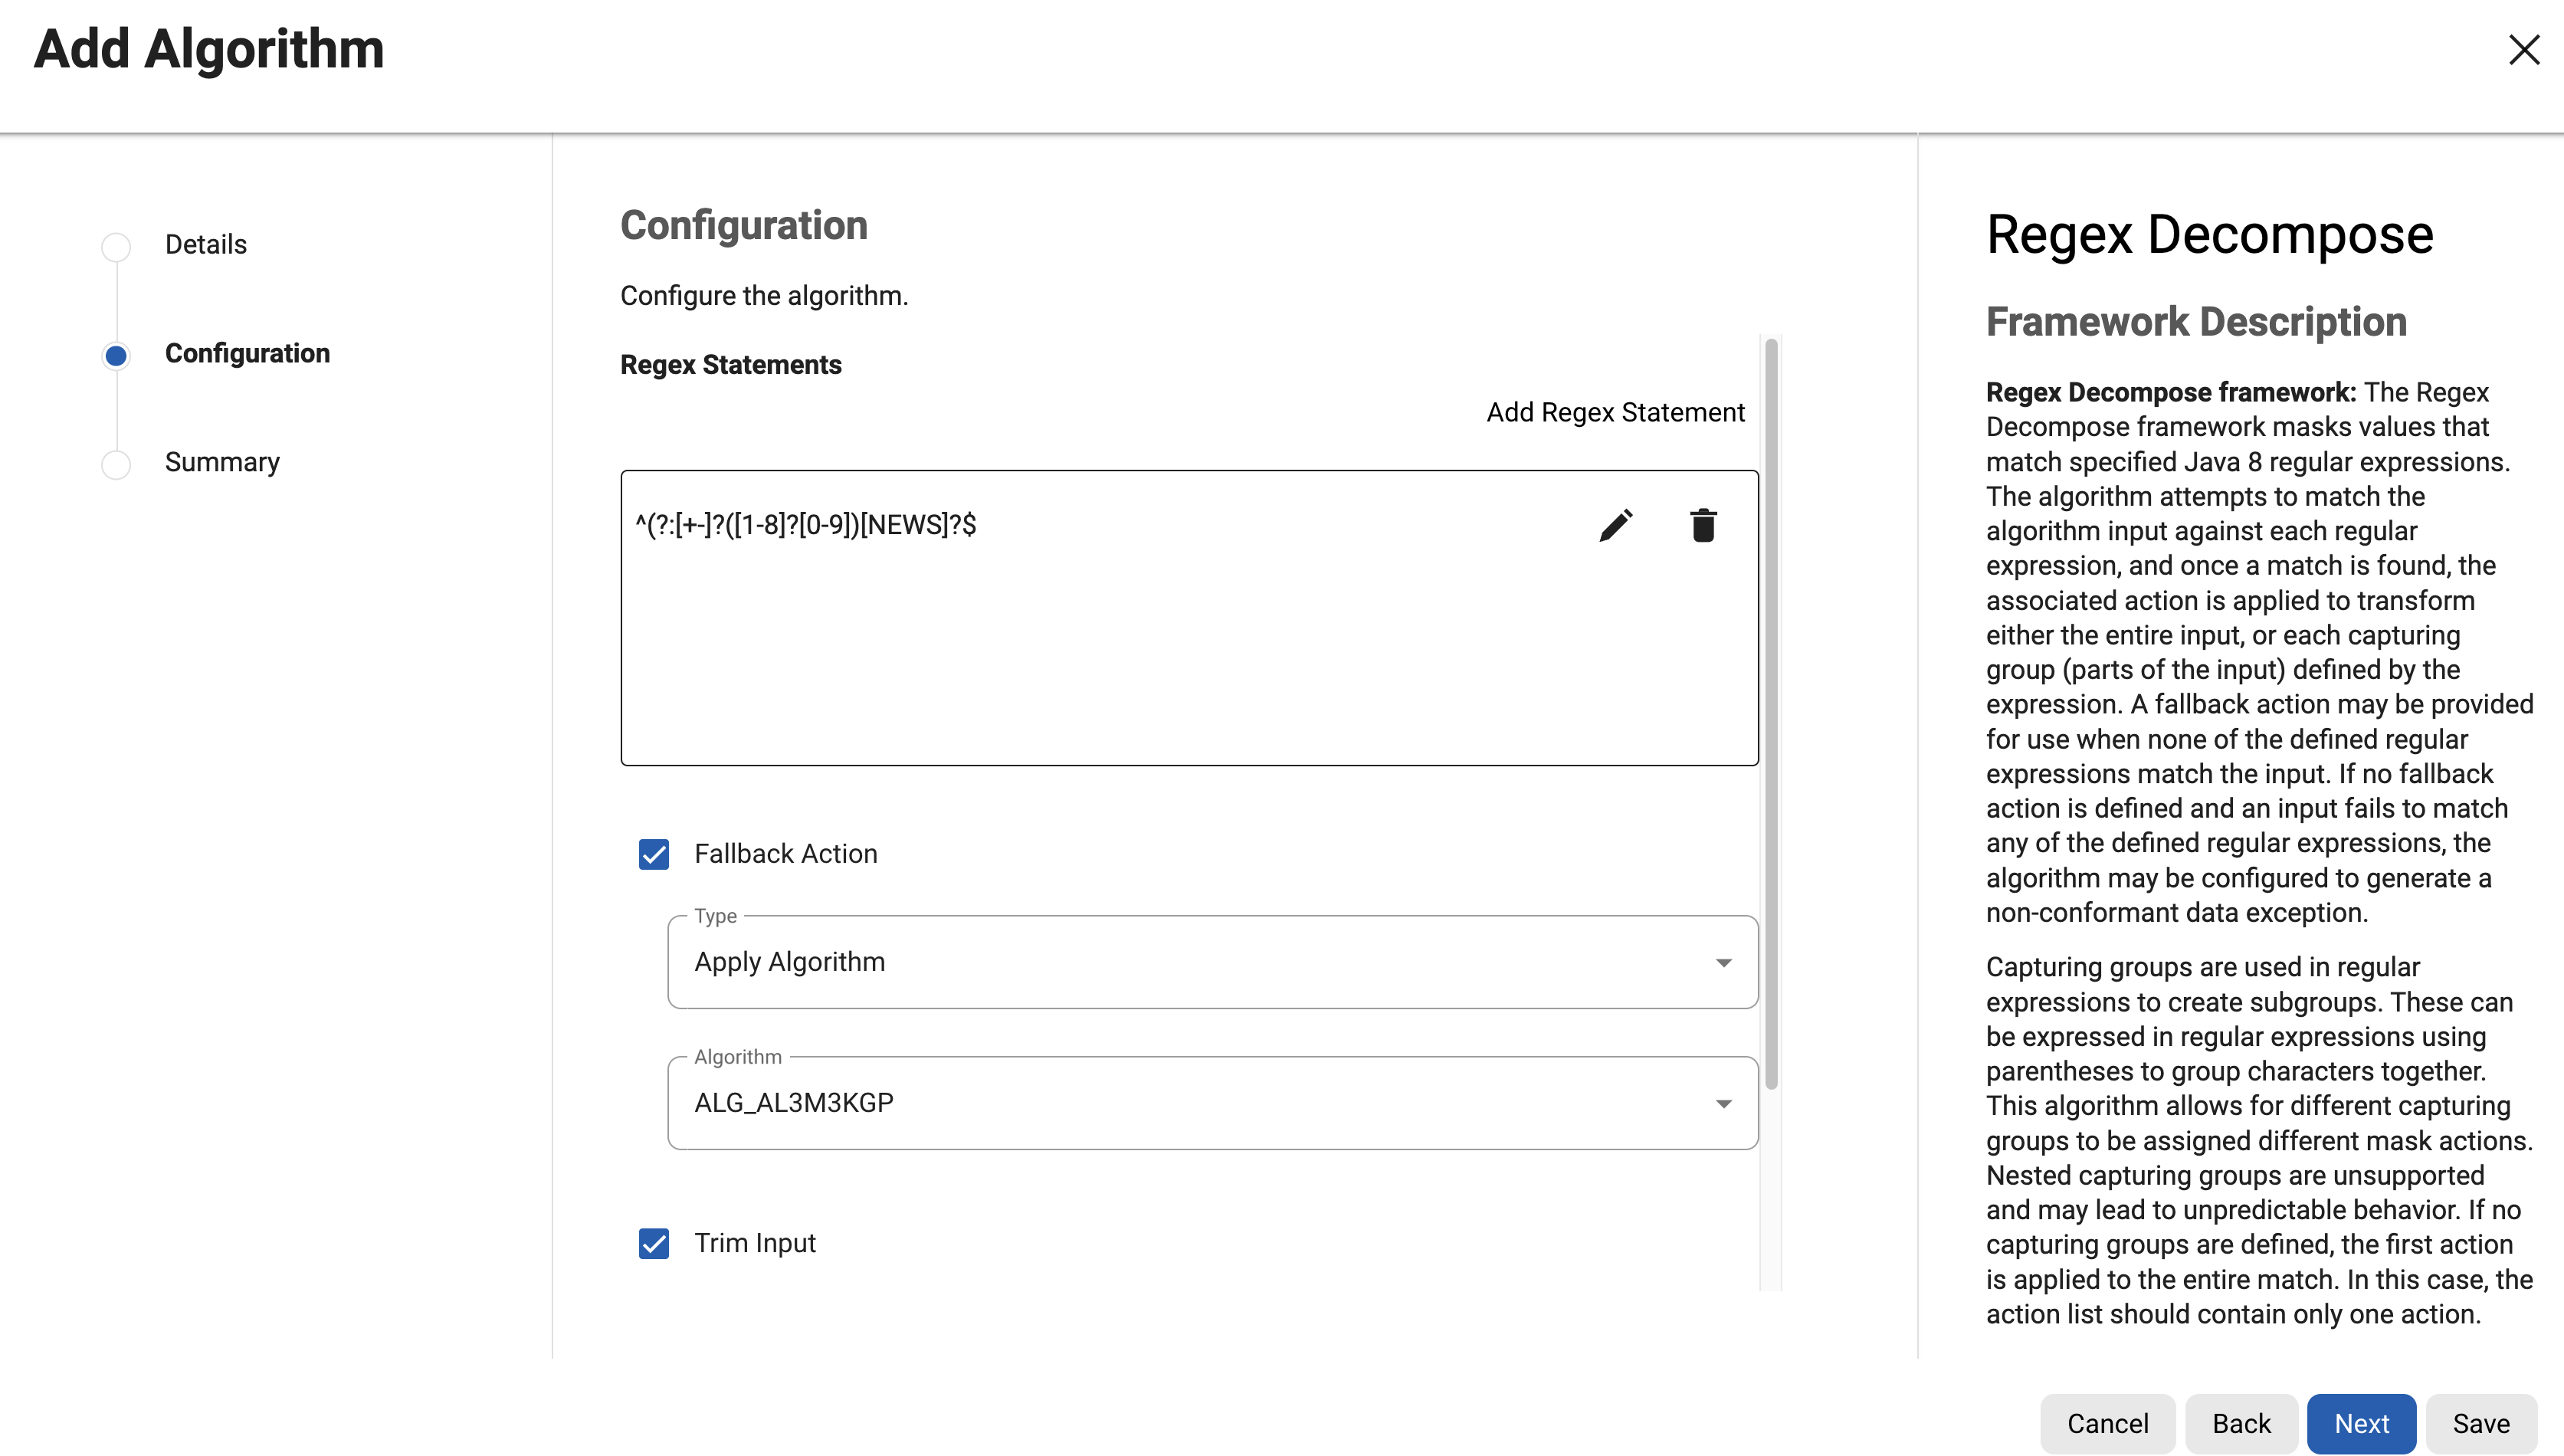Select the Configuration step label
The height and width of the screenshot is (1456, 2564).
click(247, 354)
